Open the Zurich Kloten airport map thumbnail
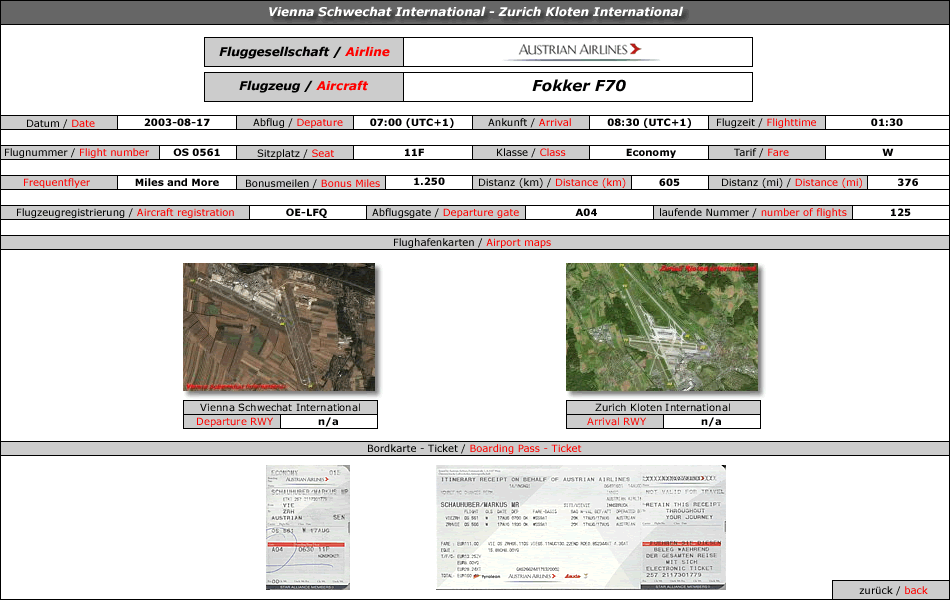This screenshot has height=600, width=950. click(662, 327)
